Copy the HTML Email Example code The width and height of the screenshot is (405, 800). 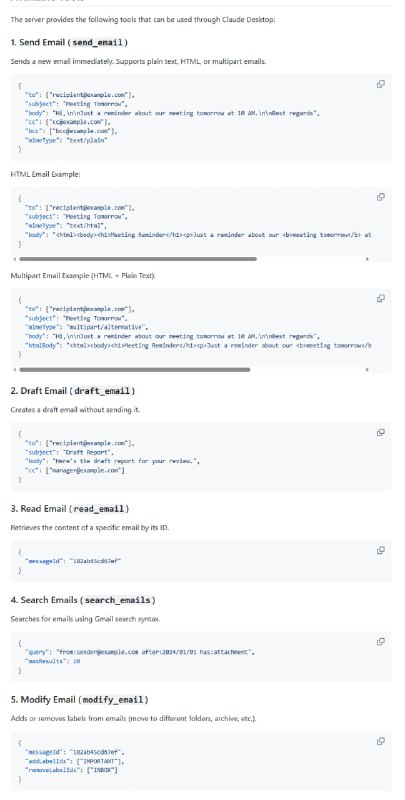click(381, 197)
